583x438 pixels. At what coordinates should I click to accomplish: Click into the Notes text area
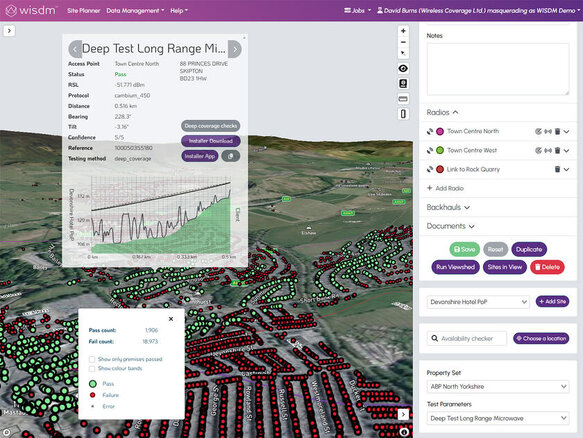pos(498,69)
